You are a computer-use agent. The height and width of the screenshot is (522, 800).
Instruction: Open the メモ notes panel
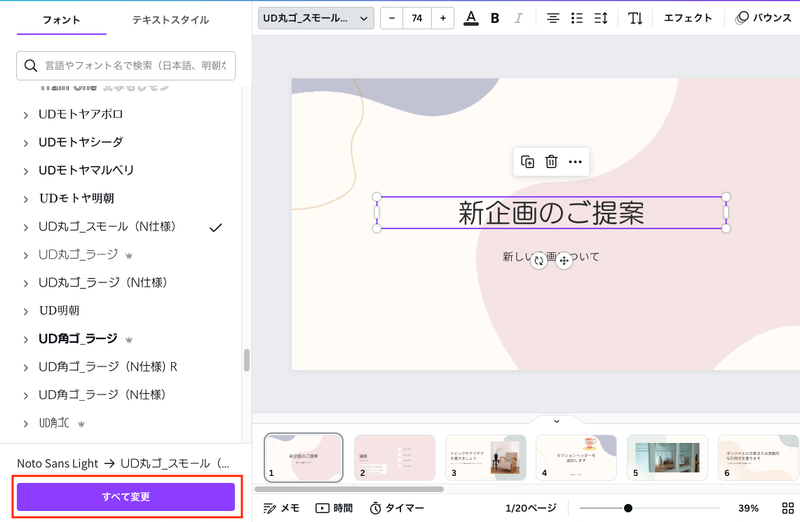[x=281, y=508]
